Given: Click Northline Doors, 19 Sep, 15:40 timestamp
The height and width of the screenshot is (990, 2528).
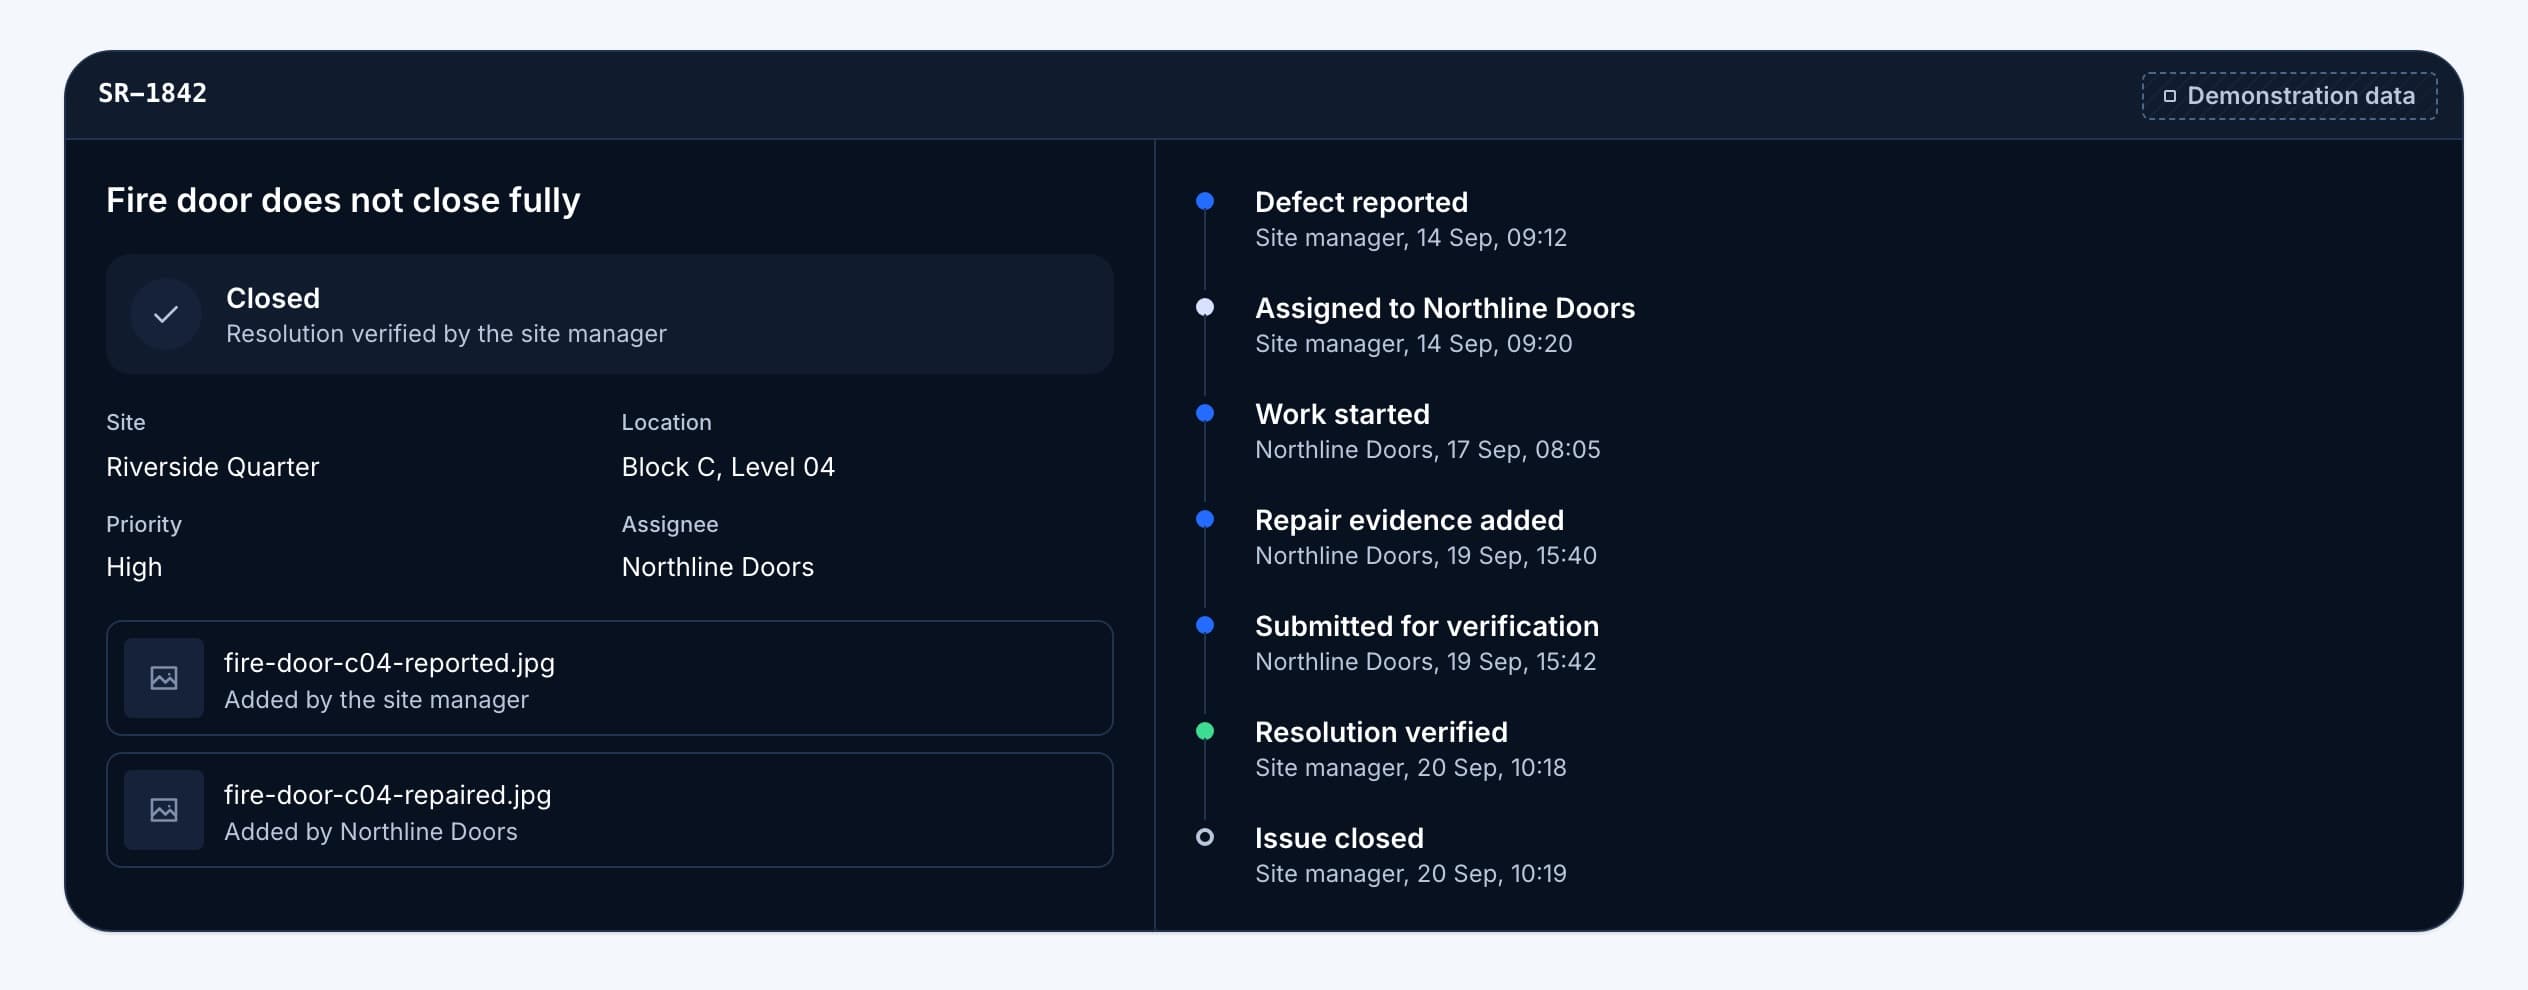Looking at the screenshot, I should tap(1426, 556).
